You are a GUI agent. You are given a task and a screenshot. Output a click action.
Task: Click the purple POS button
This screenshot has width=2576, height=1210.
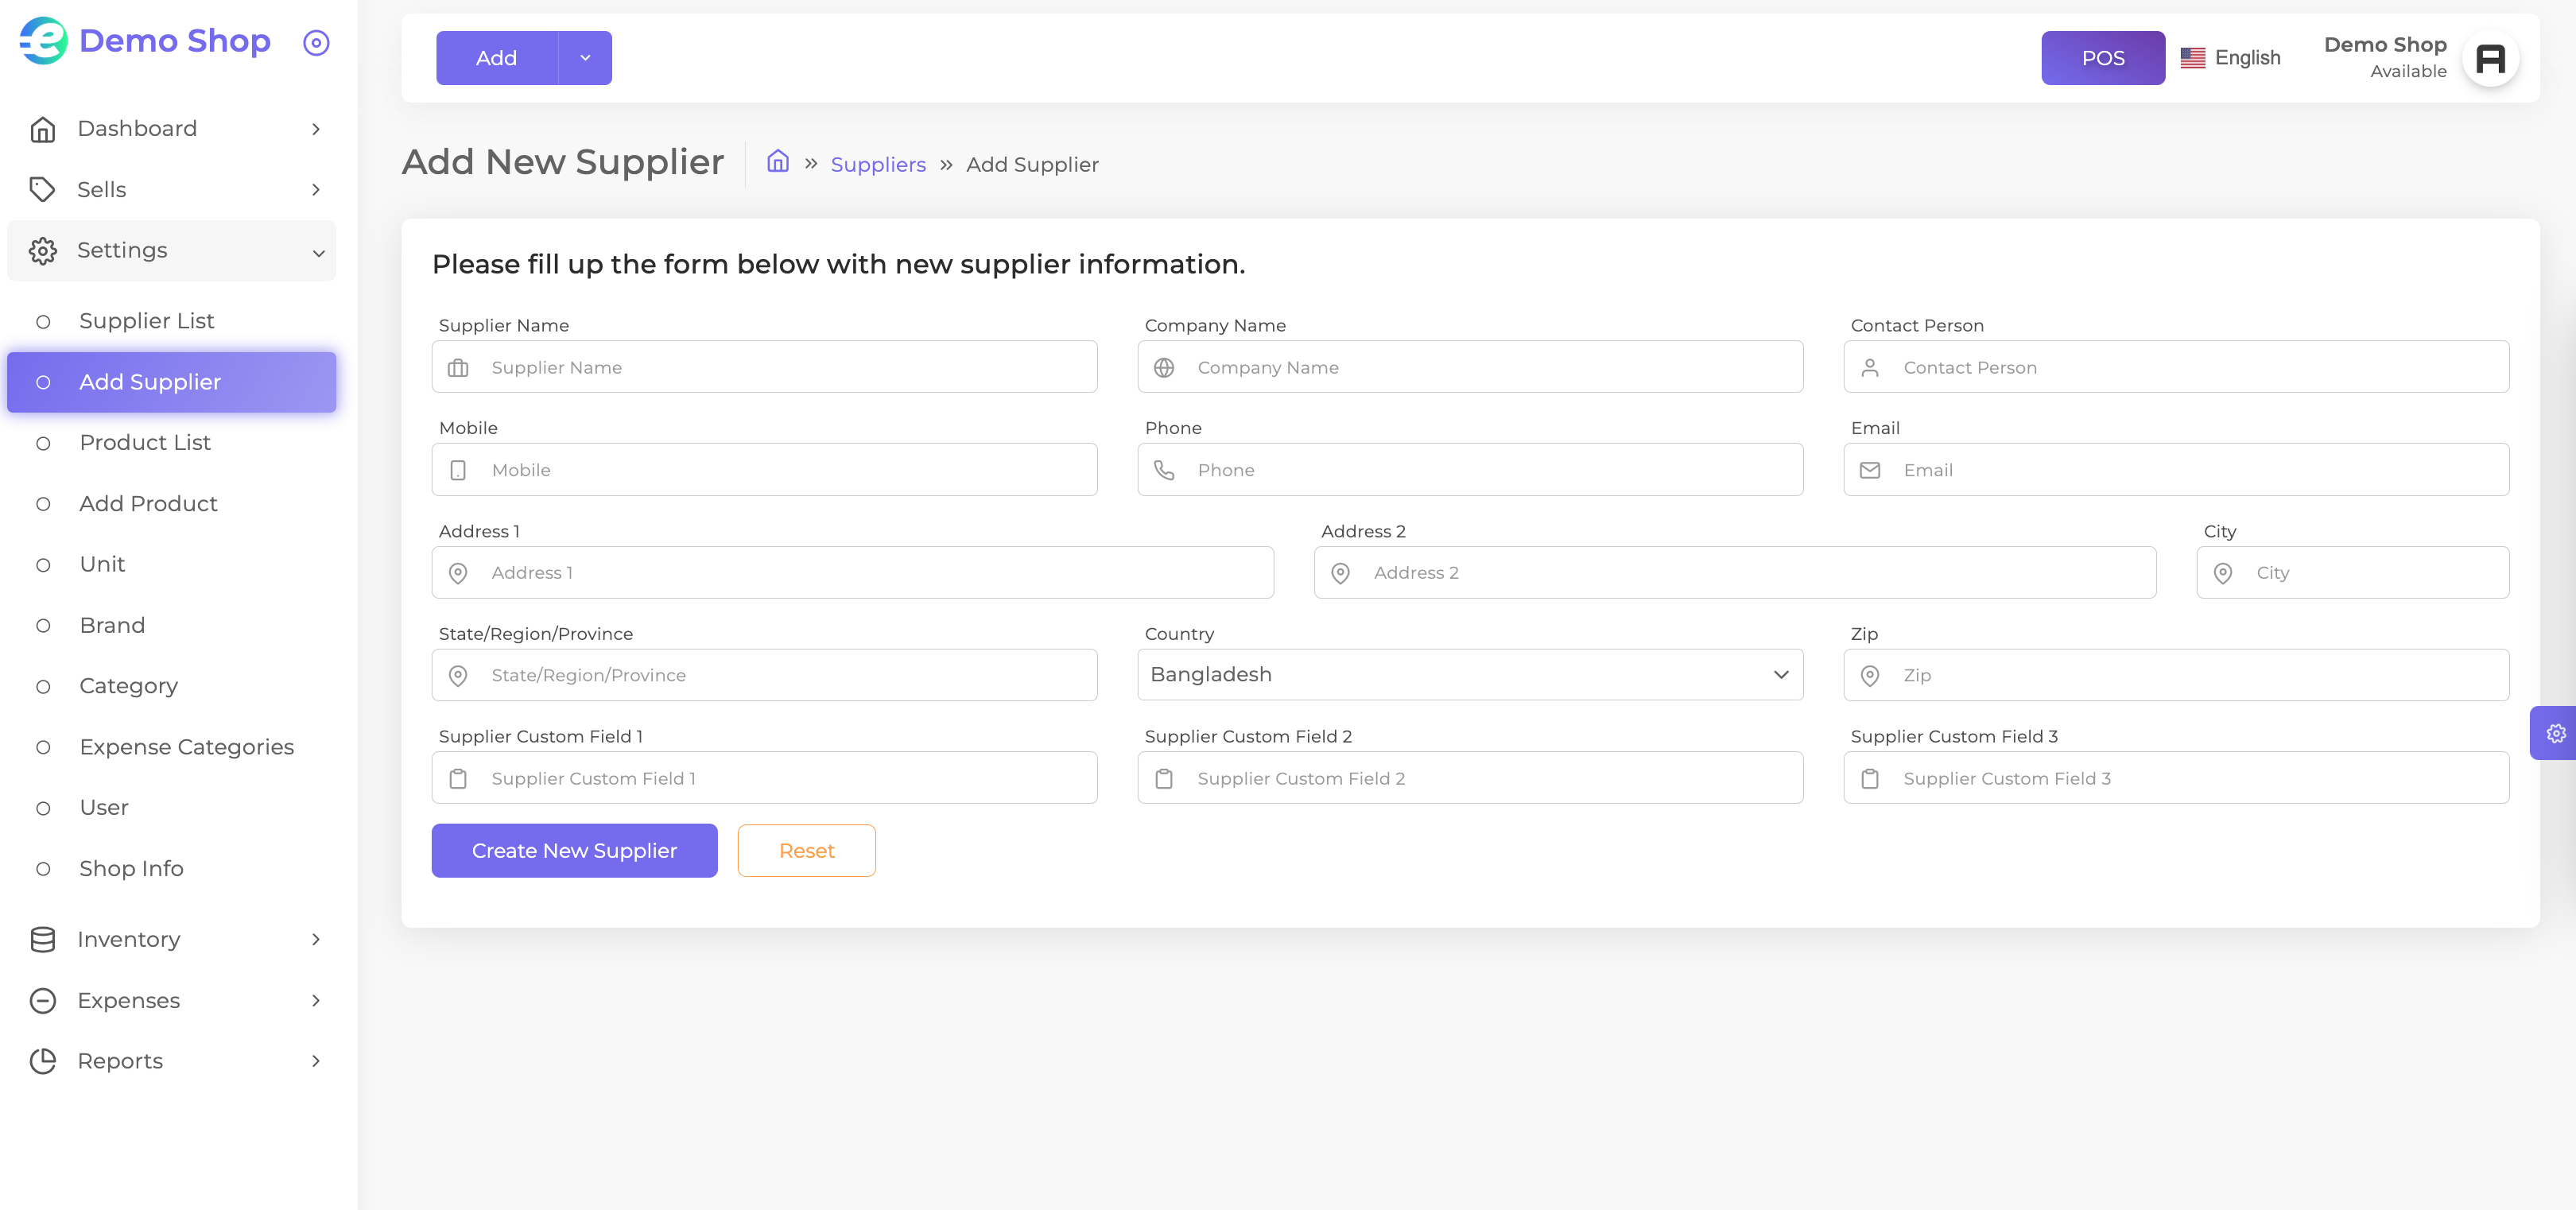[2103, 58]
